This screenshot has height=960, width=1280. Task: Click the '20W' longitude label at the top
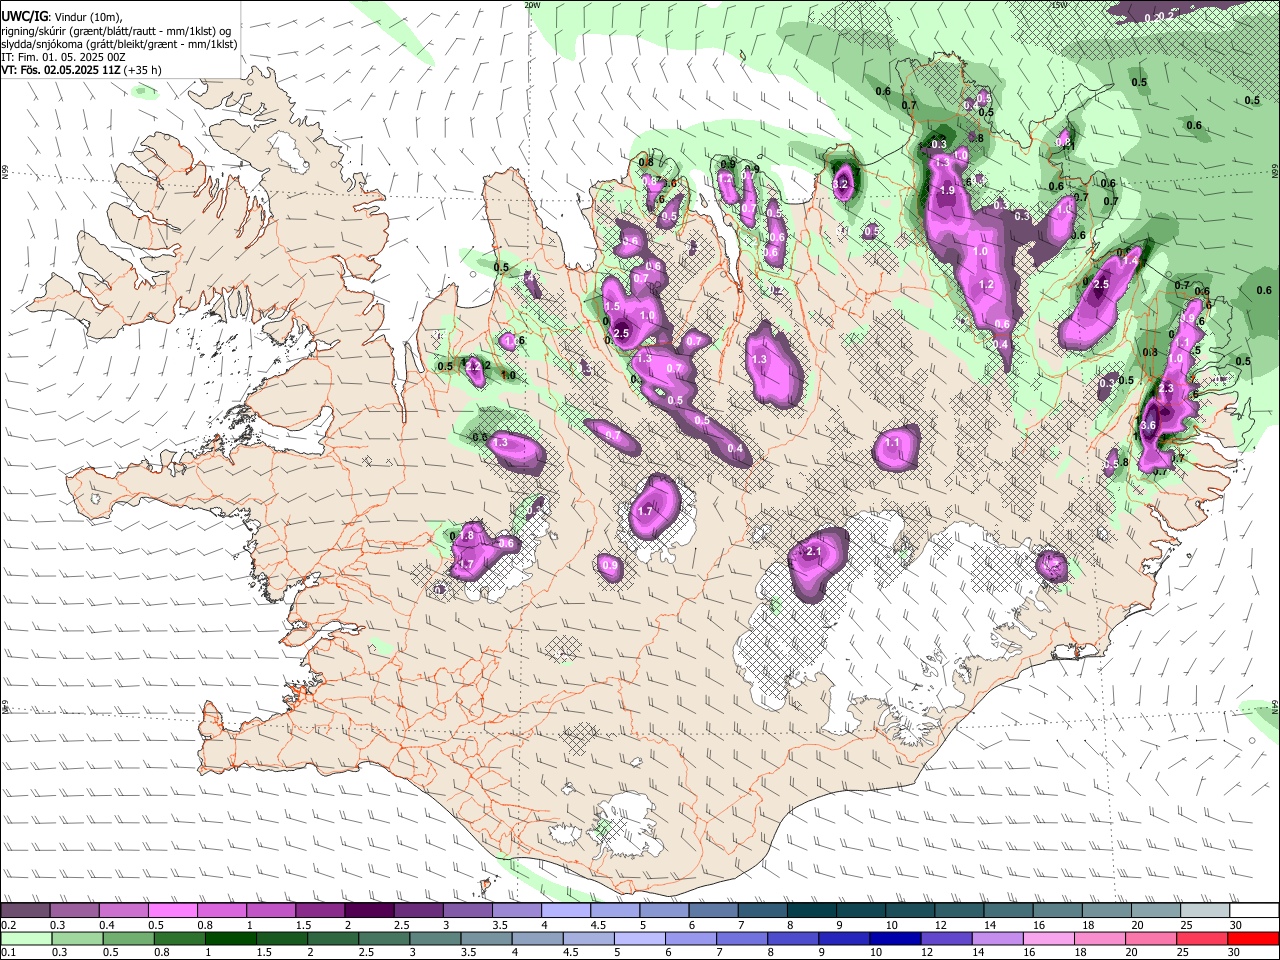532,5
